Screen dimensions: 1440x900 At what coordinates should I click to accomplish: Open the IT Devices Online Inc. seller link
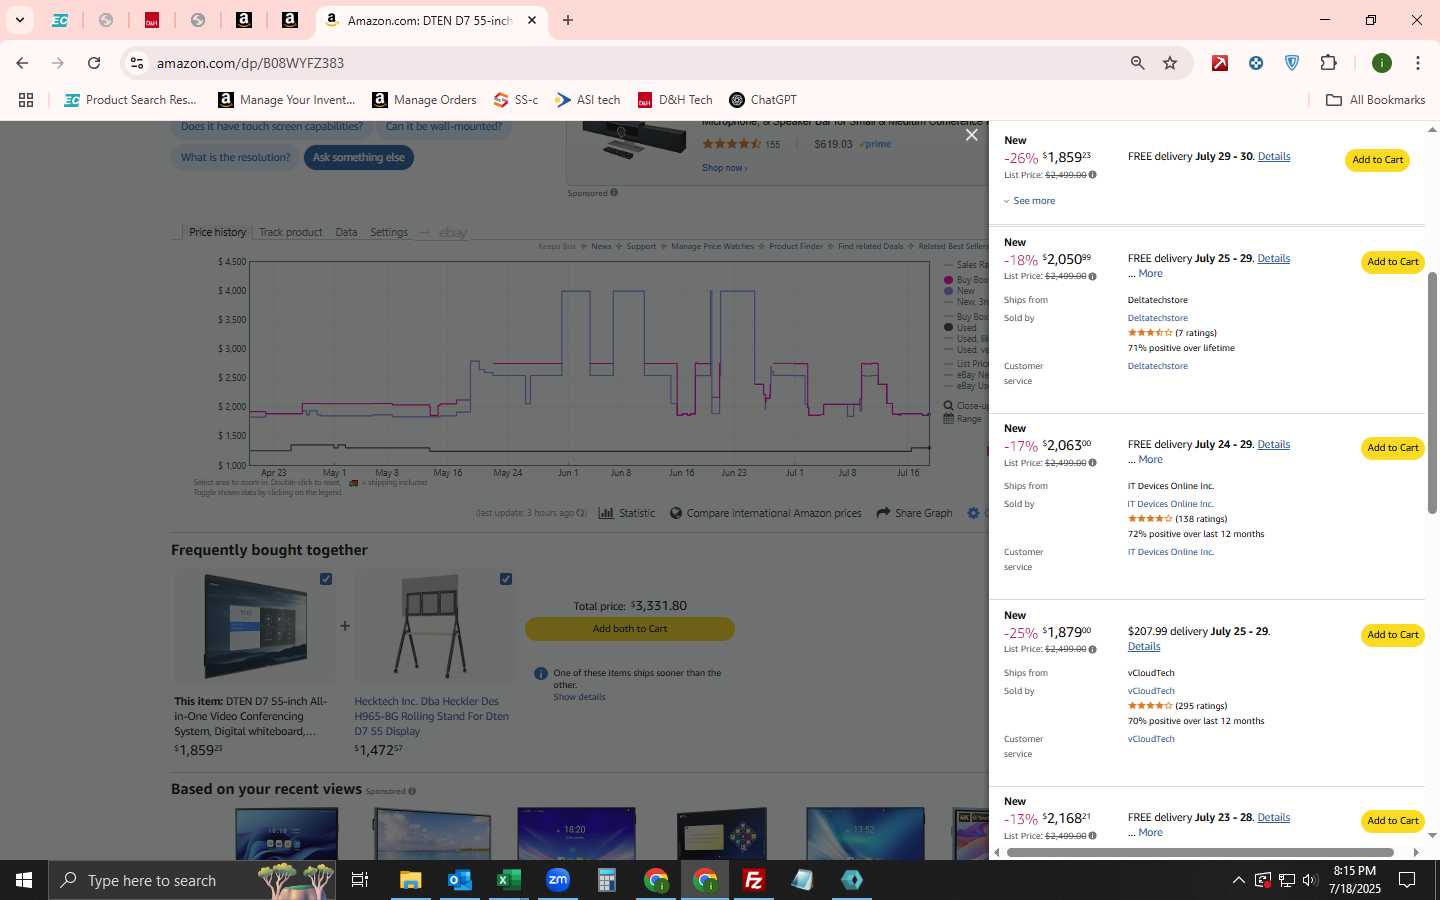1170,504
